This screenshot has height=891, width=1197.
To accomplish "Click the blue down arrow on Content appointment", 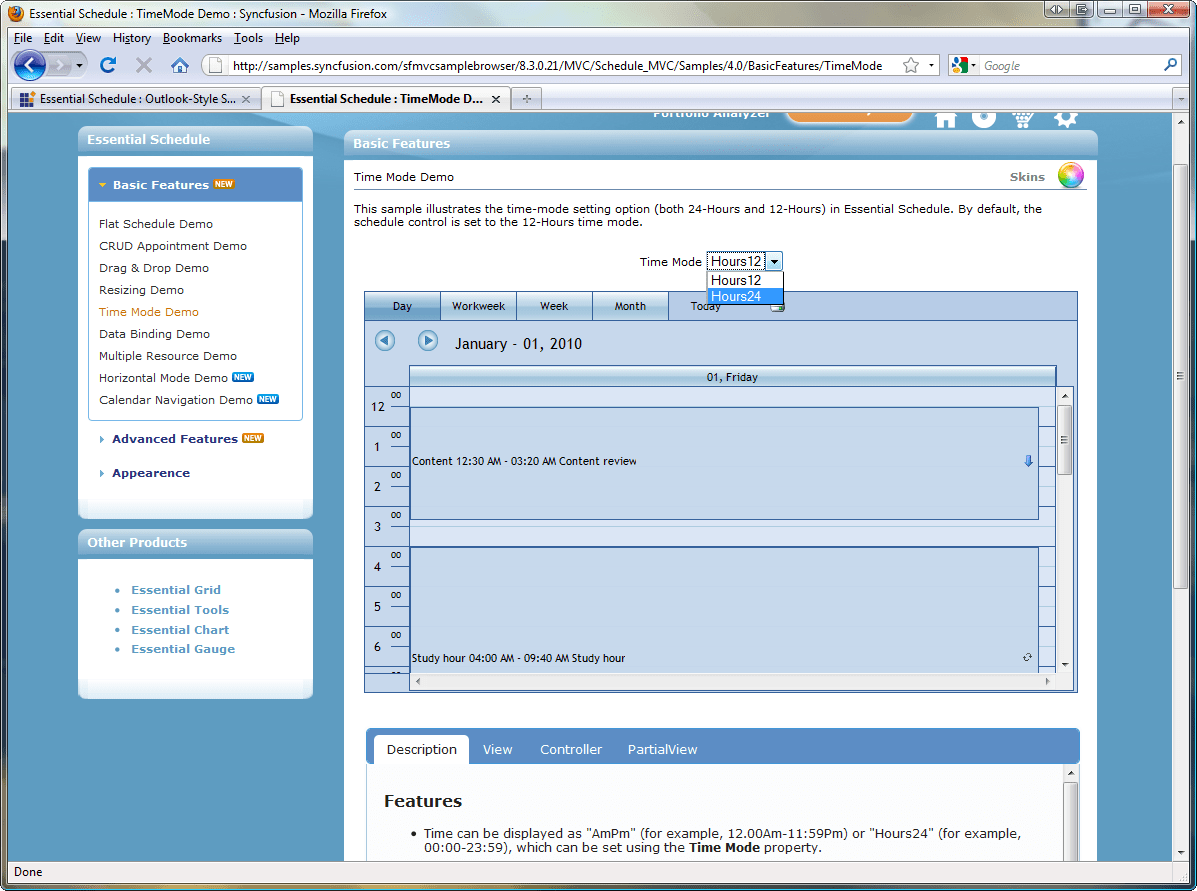I will point(1028,461).
